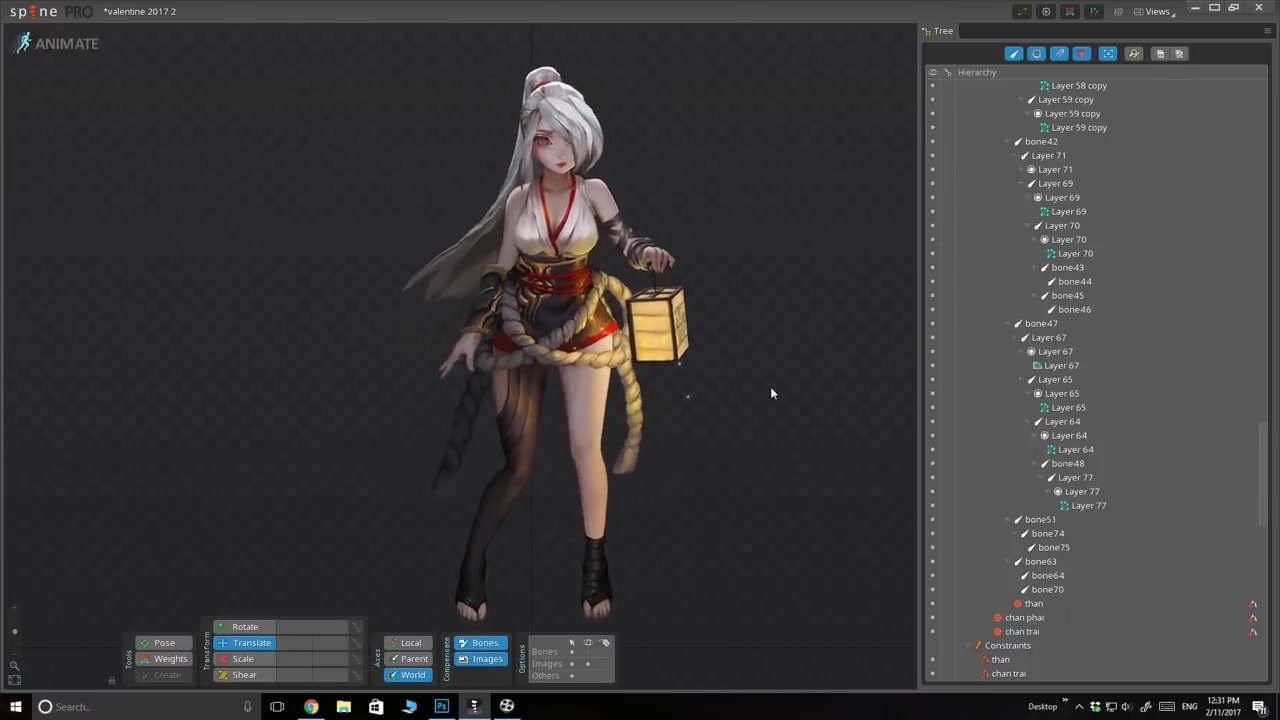The width and height of the screenshot is (1280, 720).
Task: Enable the Rotate transform tool
Action: (244, 627)
